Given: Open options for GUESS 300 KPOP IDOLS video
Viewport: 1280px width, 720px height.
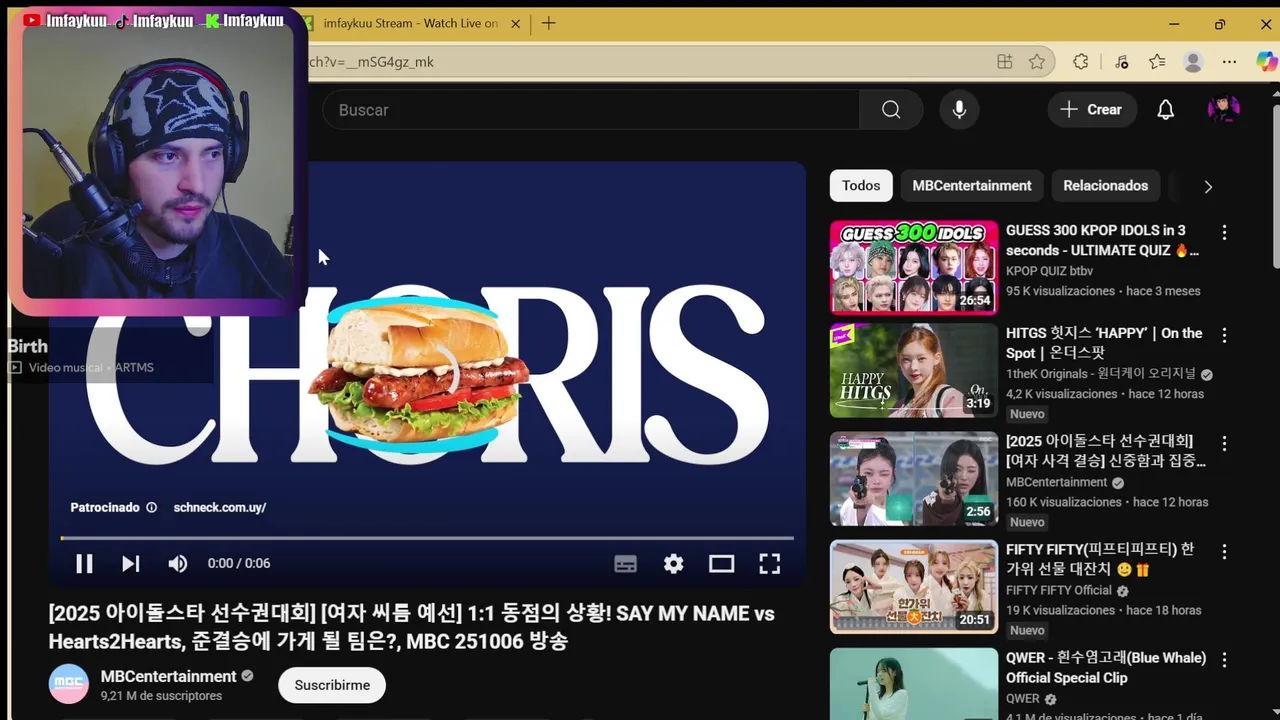Looking at the screenshot, I should 1224,232.
